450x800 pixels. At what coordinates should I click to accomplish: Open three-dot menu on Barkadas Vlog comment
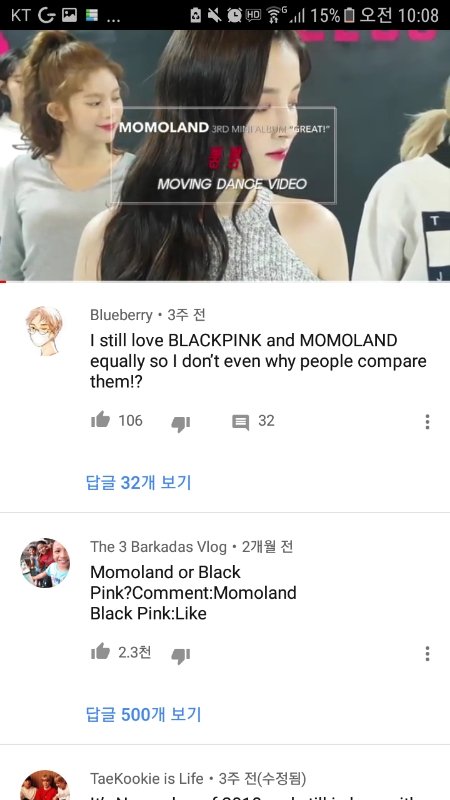(x=427, y=654)
